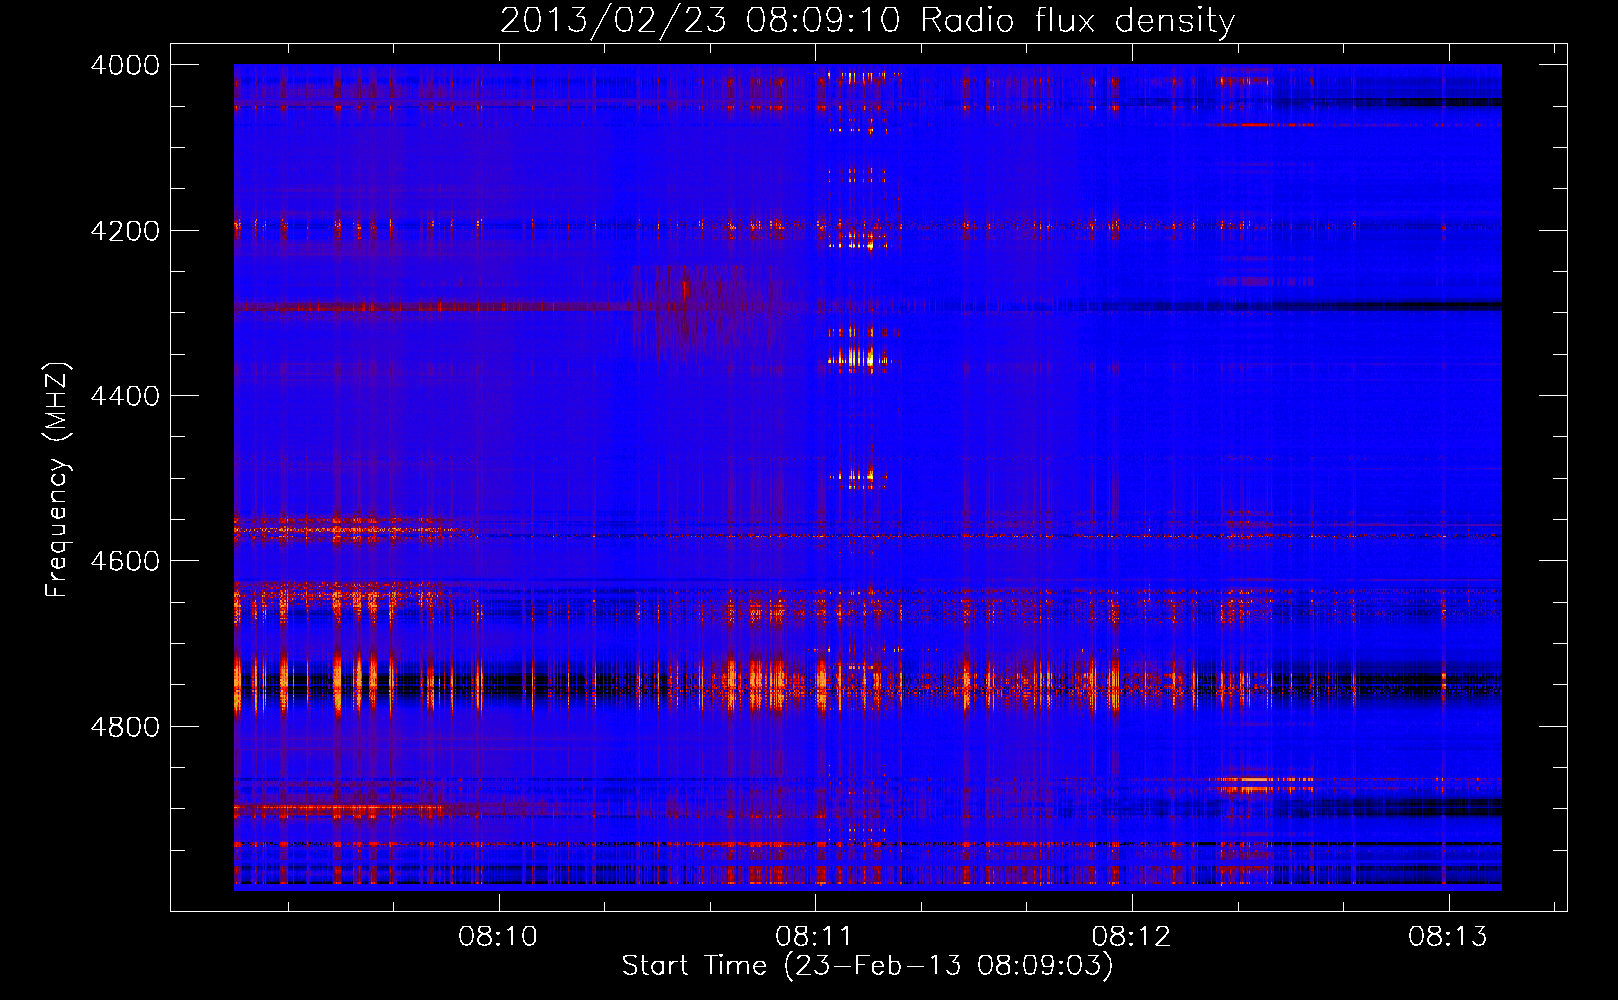
Task: Click the plot title '2013/02/23 08:09:10 Radio flux density'
Action: point(867,20)
